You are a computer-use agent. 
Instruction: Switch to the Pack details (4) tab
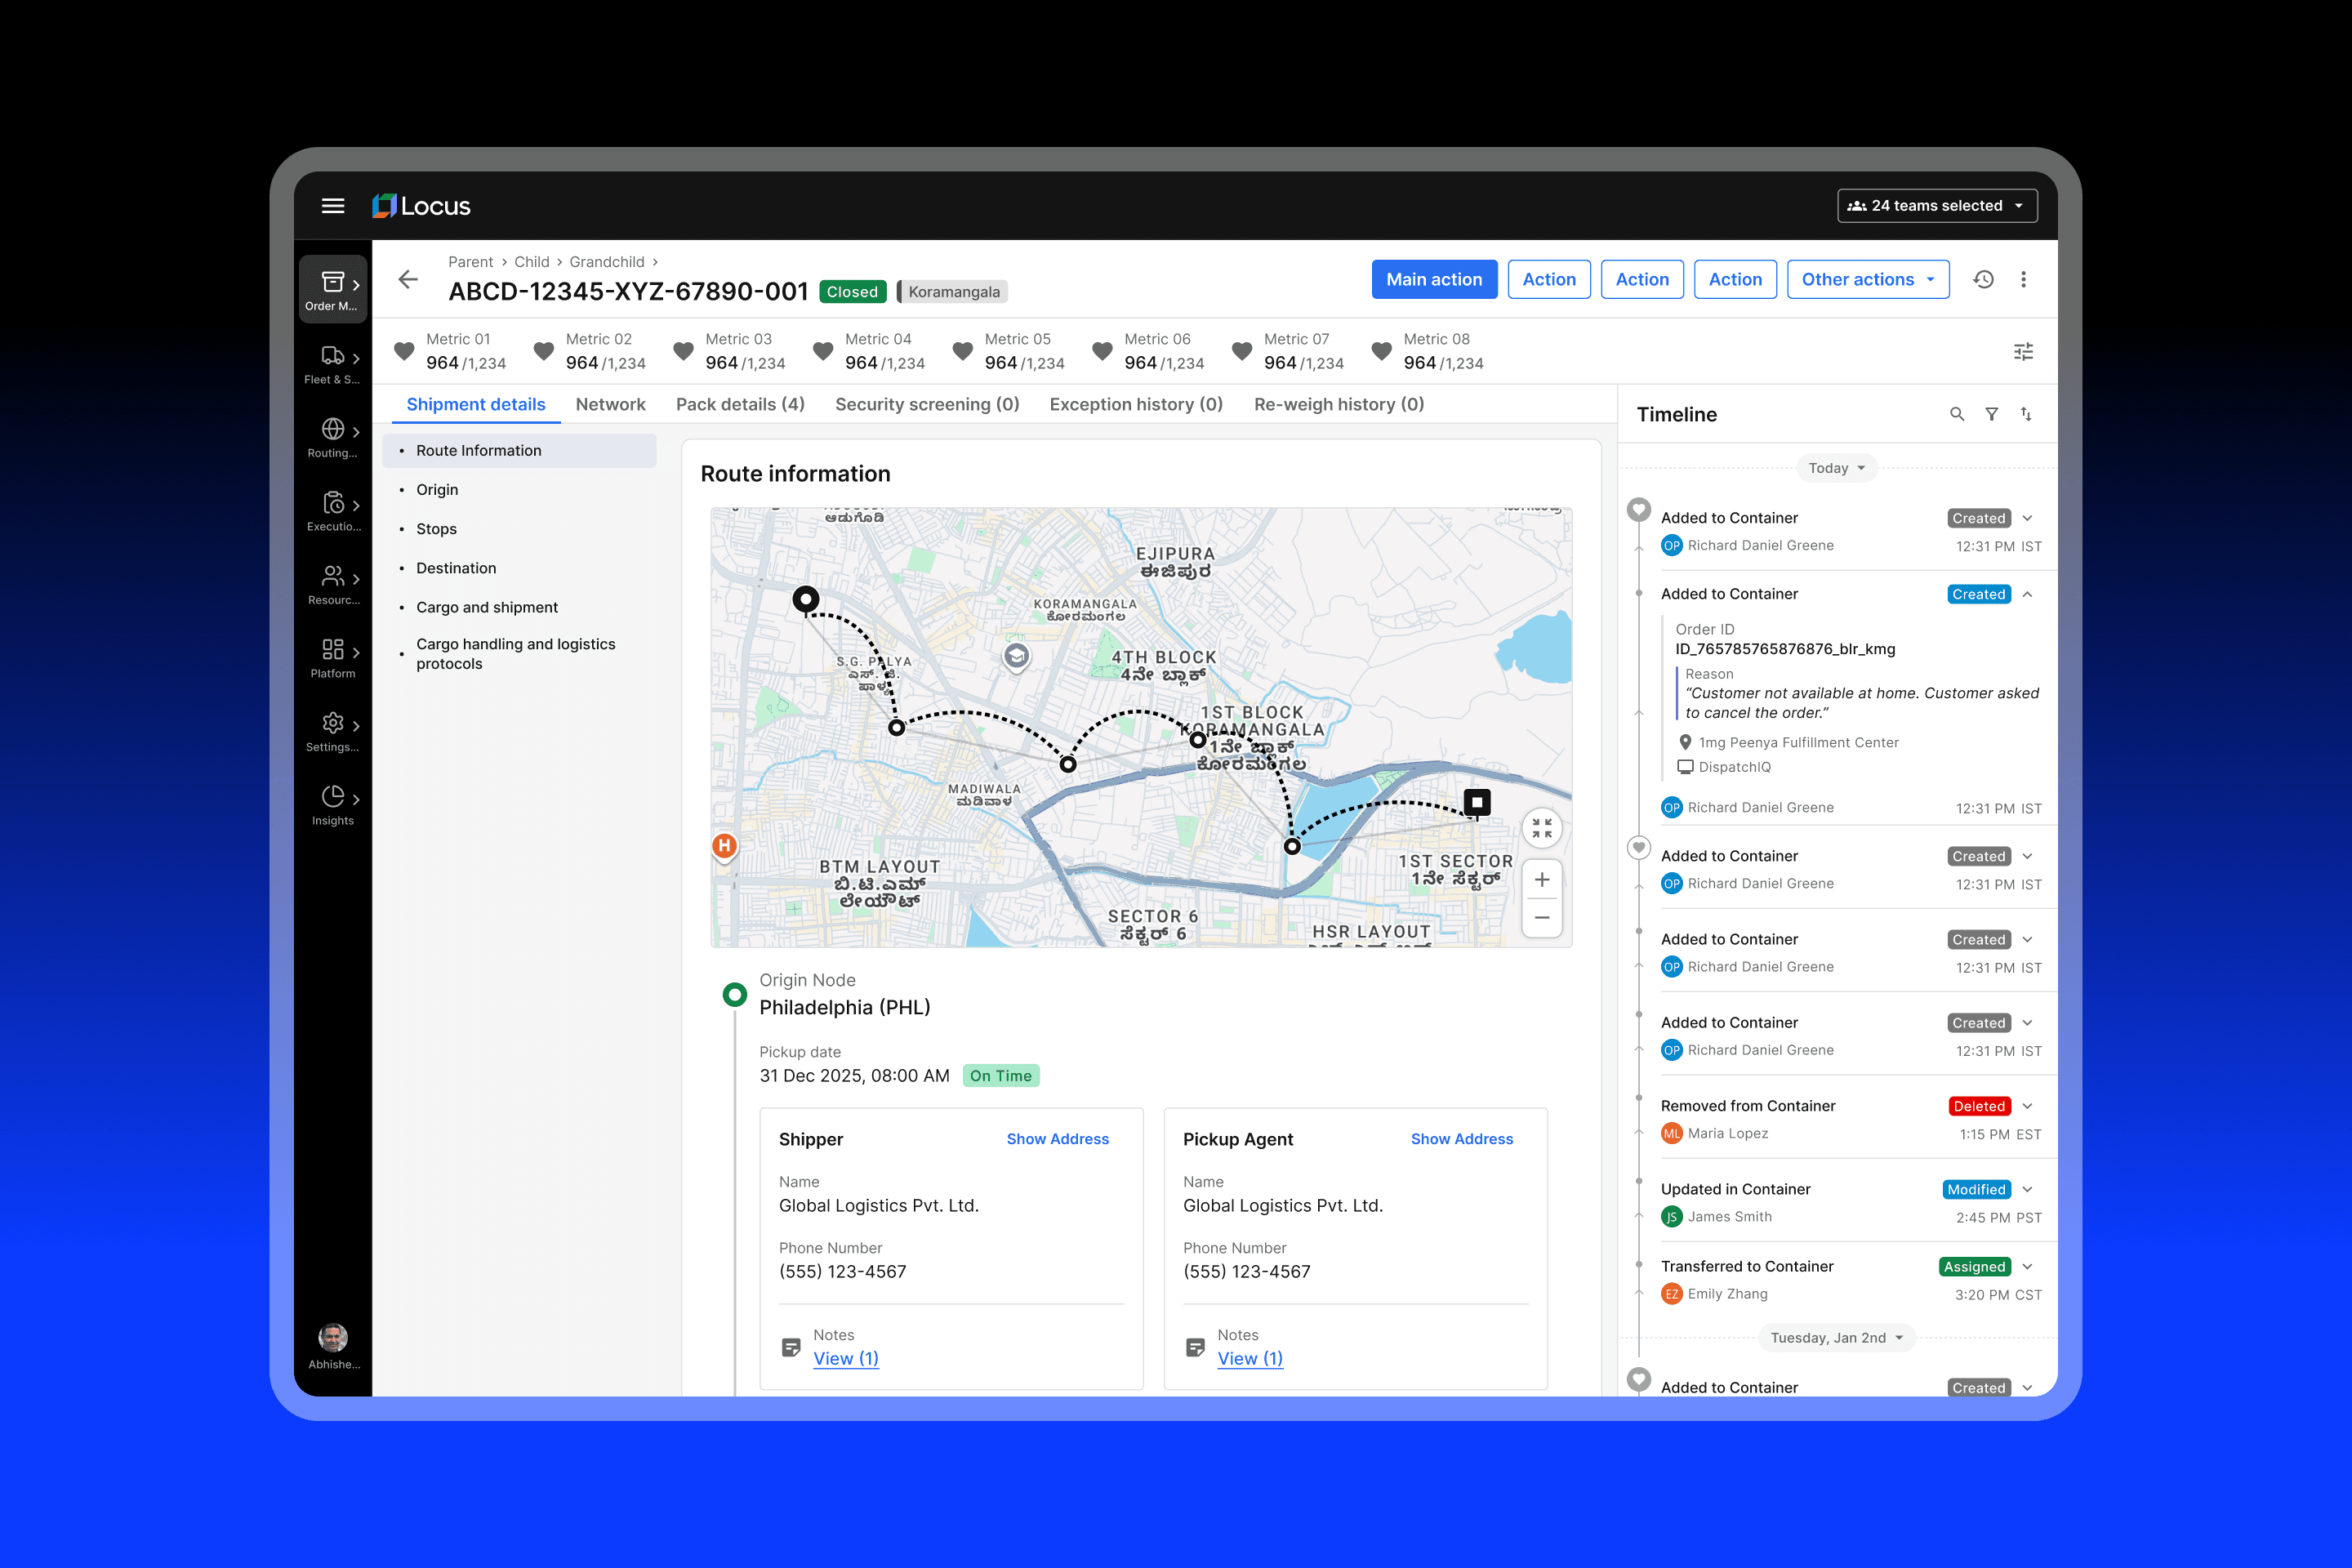[740, 404]
